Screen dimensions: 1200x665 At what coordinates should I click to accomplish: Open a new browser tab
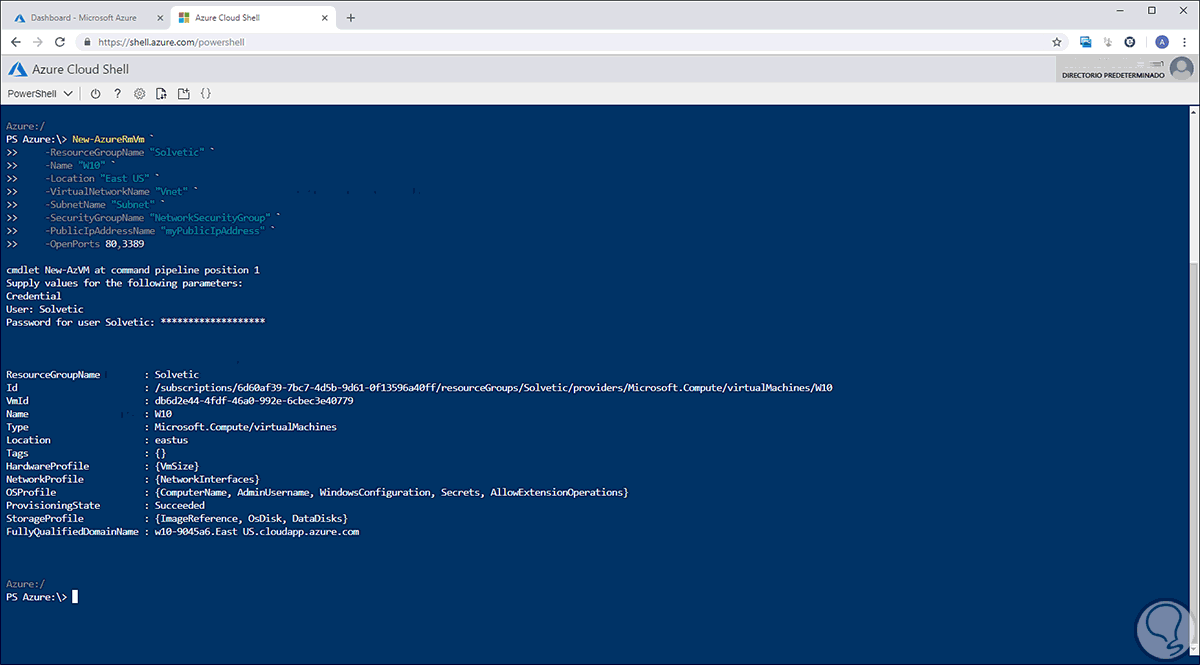[351, 18]
